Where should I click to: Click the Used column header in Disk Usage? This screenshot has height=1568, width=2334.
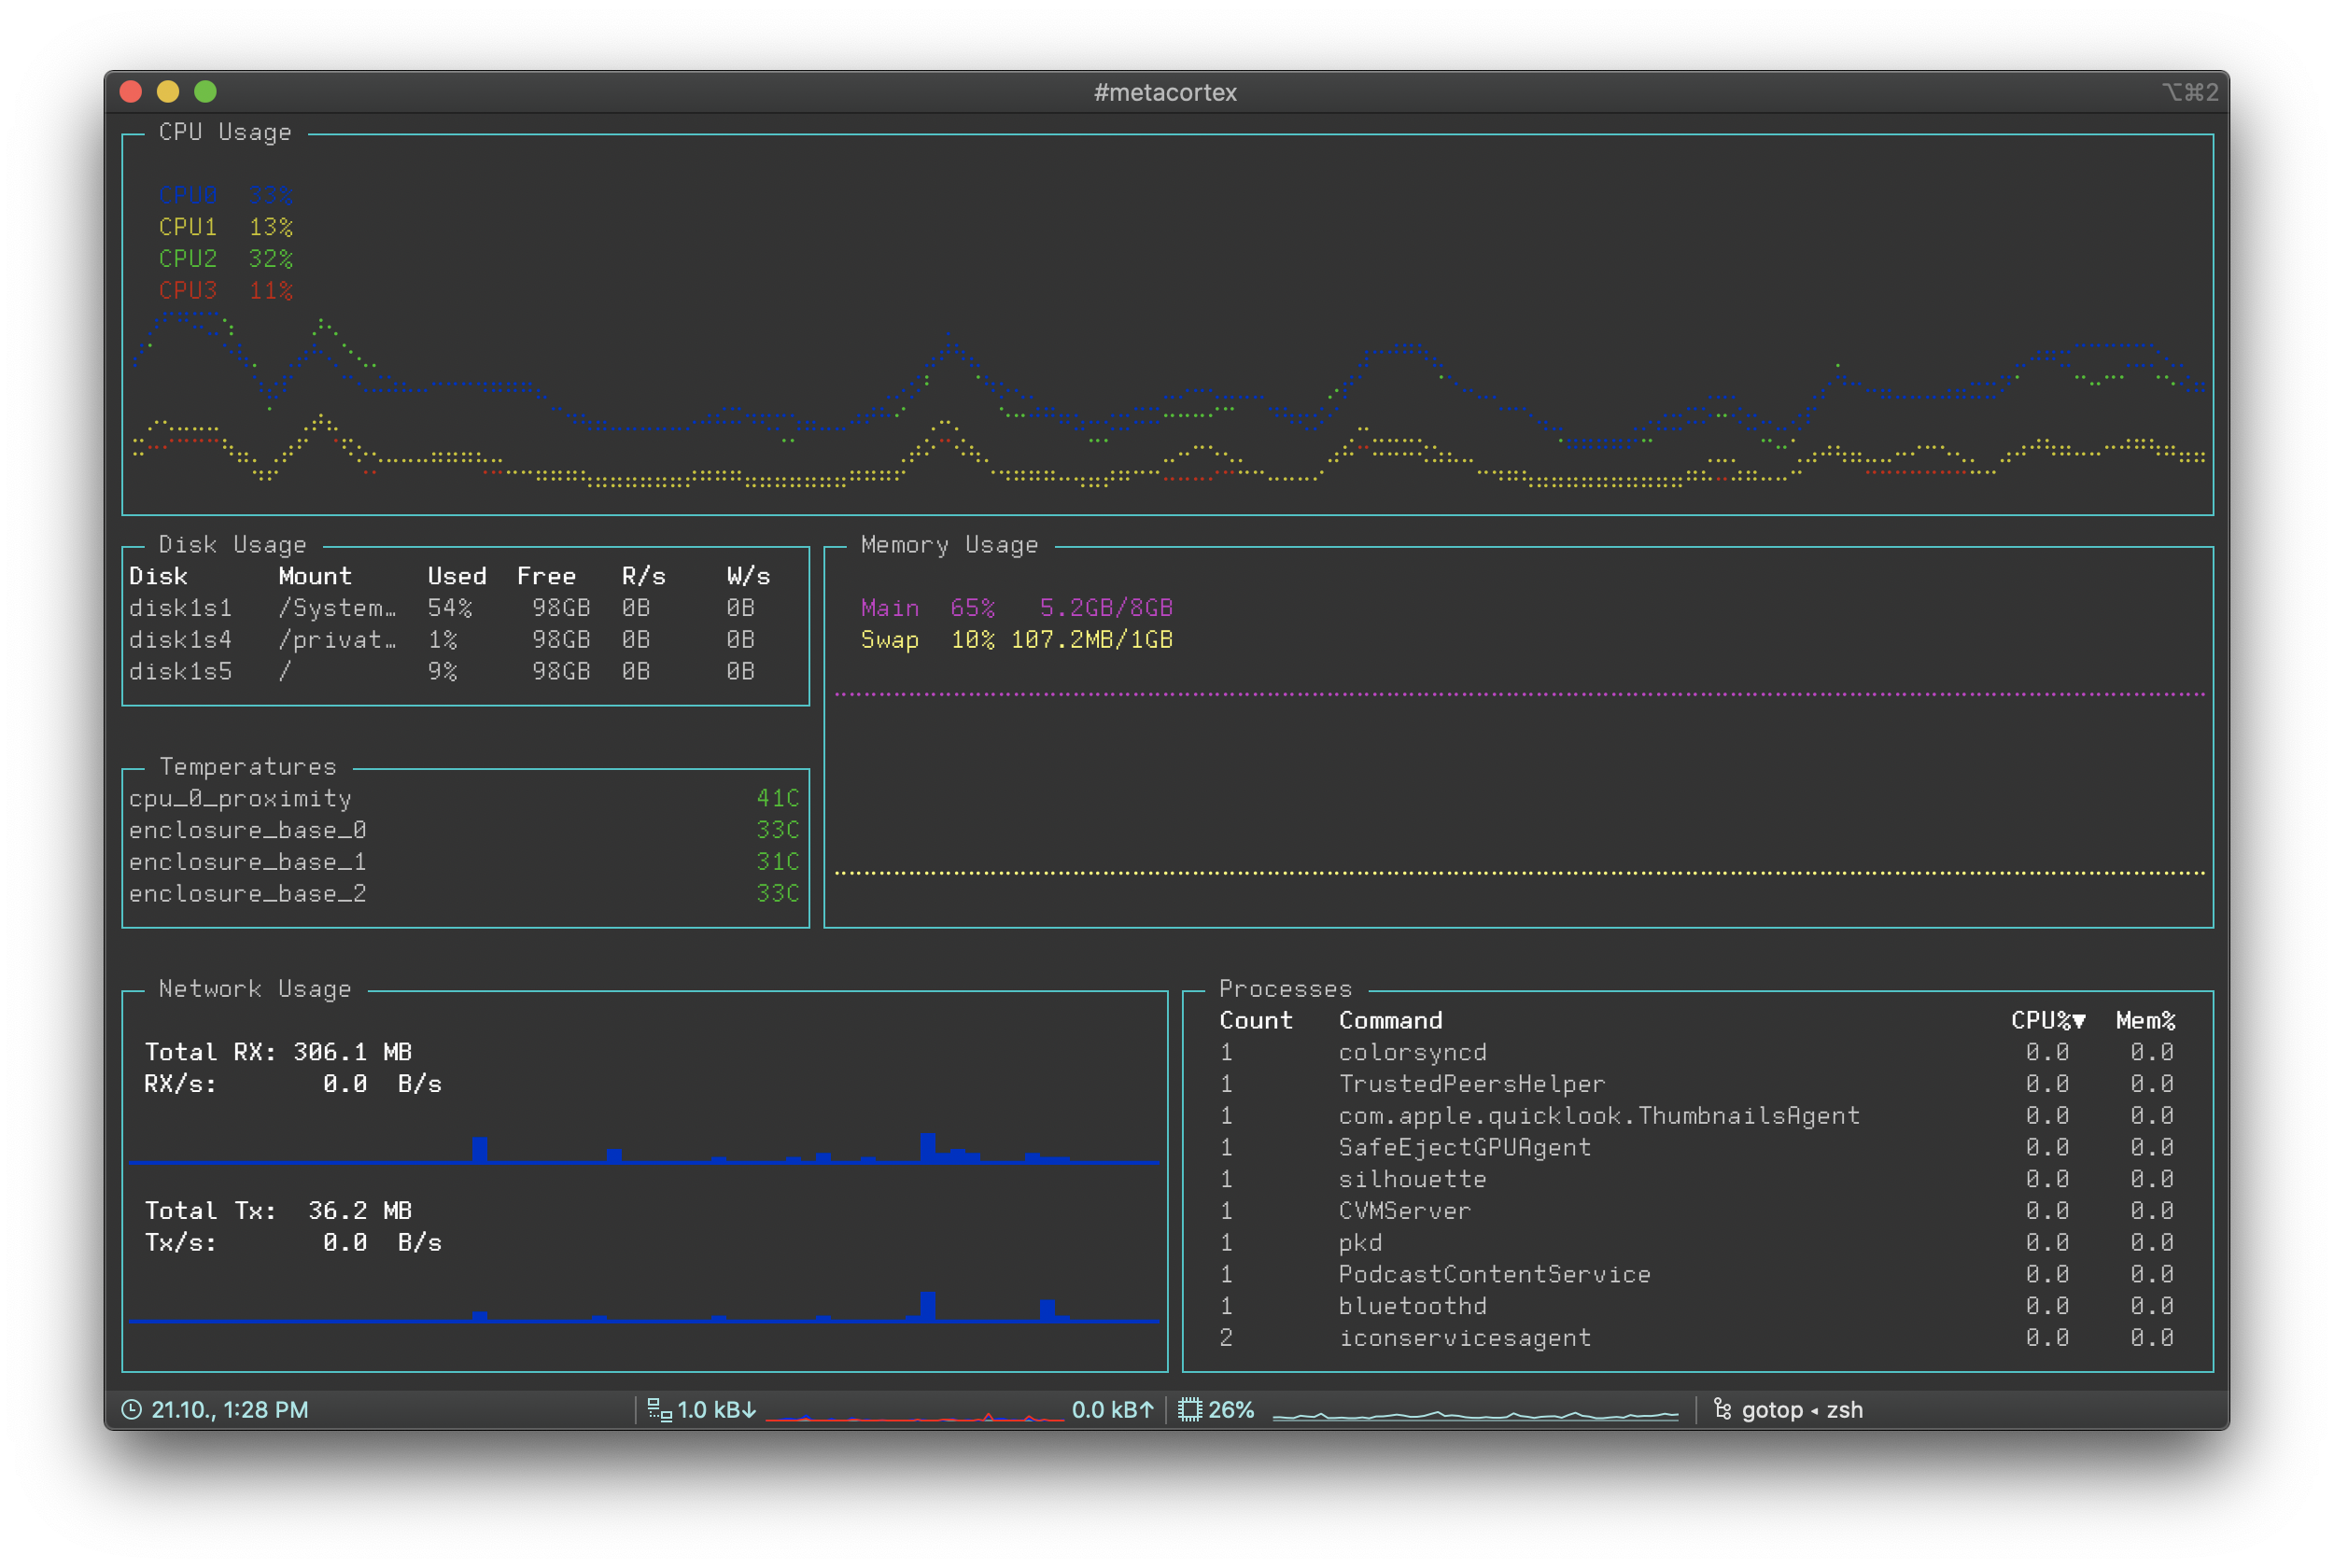tap(457, 577)
